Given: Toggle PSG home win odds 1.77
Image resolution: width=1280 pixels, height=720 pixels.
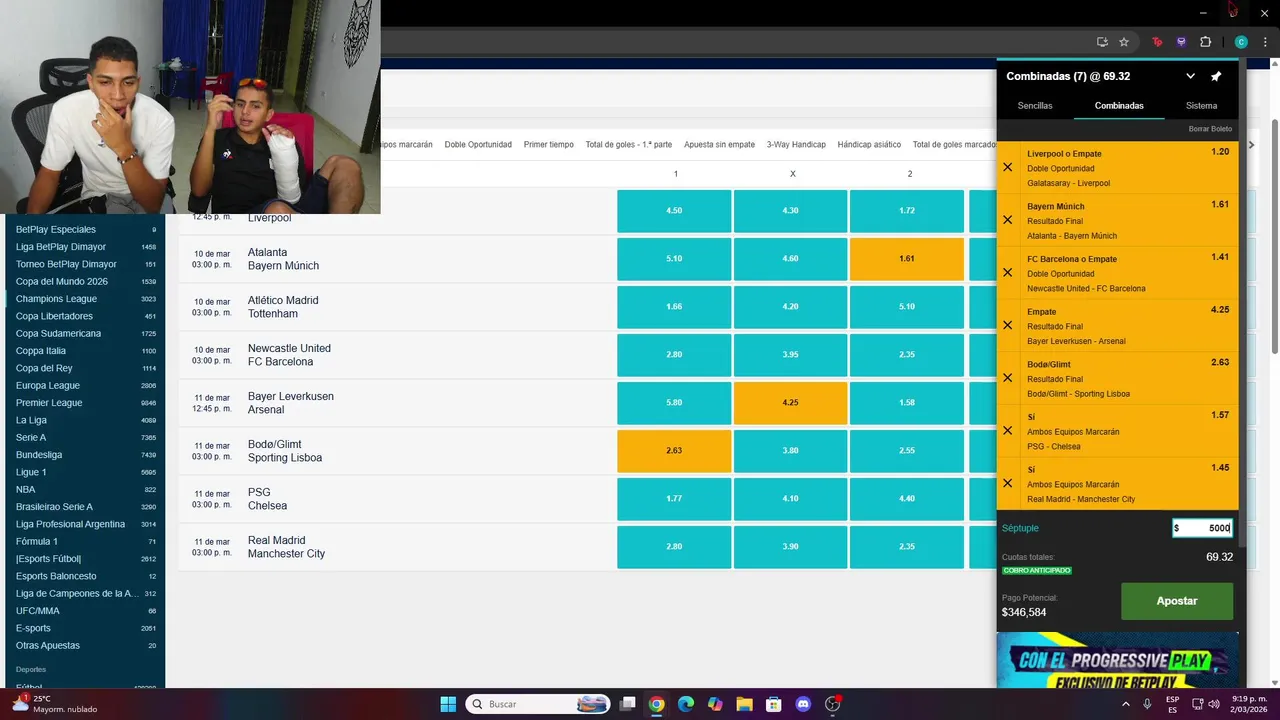Looking at the screenshot, I should (674, 499).
